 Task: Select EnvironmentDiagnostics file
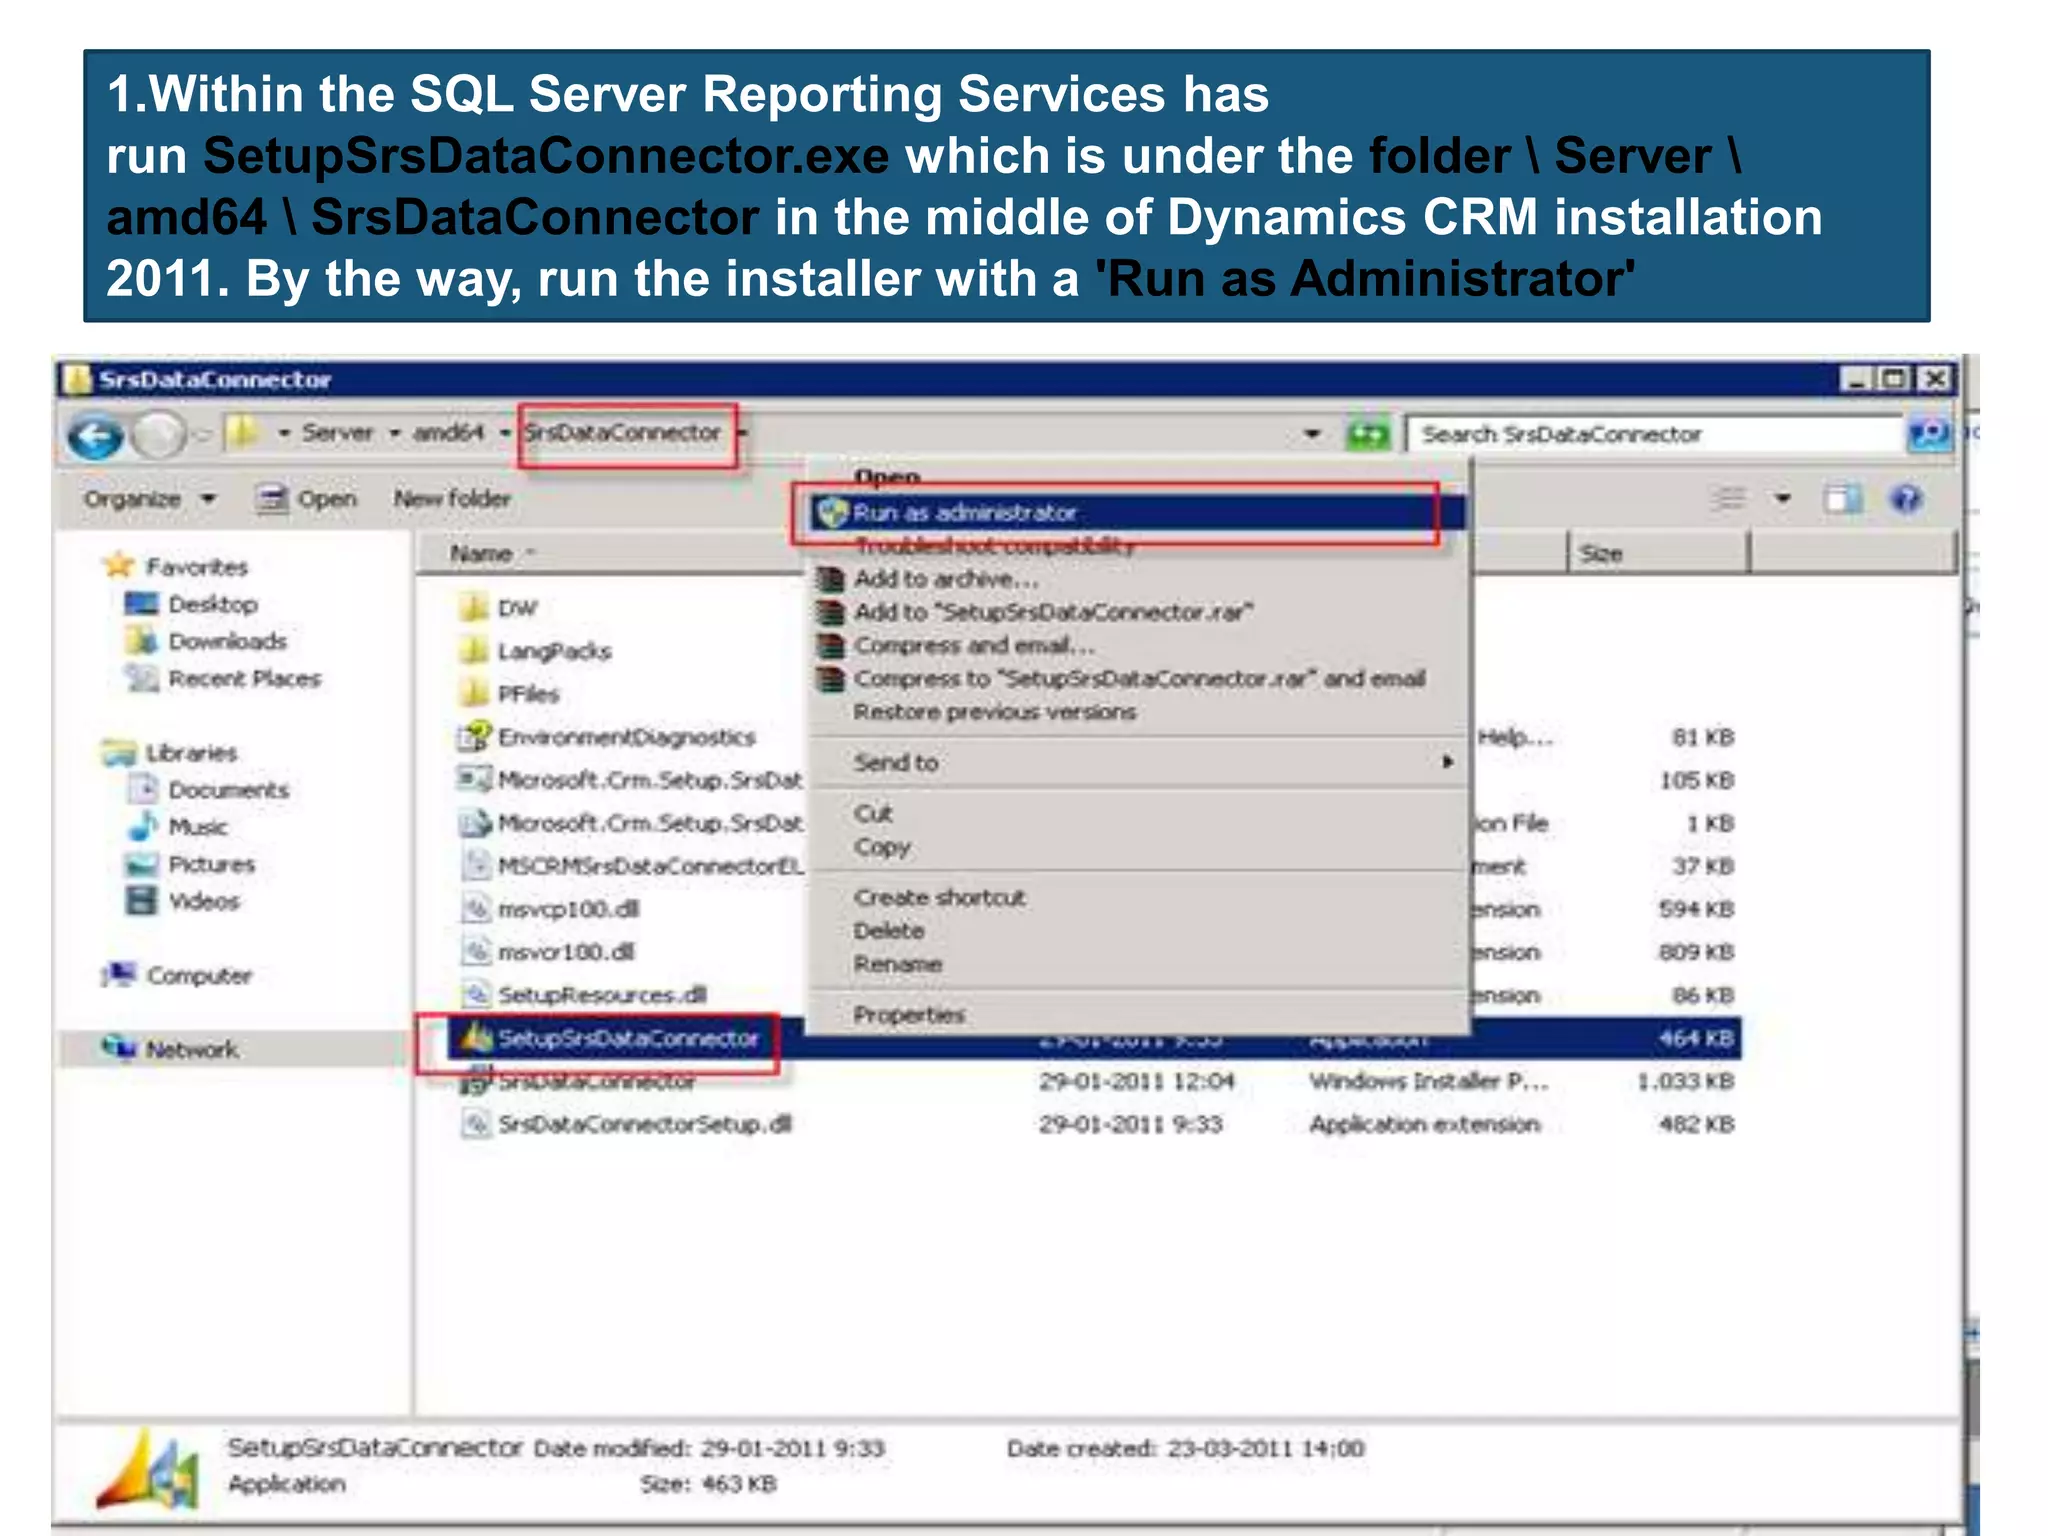(x=607, y=737)
